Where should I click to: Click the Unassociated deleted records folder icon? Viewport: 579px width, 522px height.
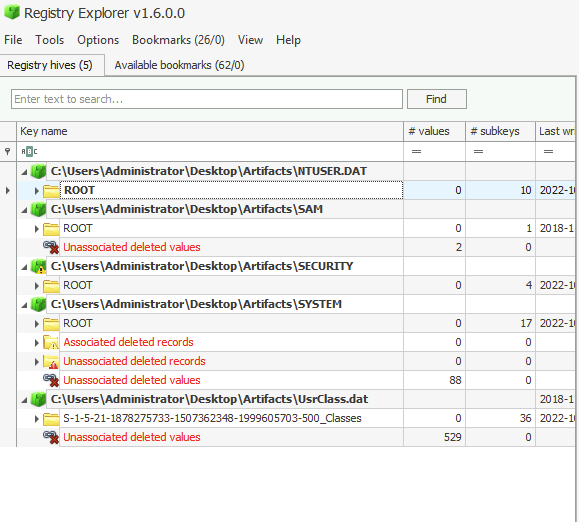tap(51, 361)
